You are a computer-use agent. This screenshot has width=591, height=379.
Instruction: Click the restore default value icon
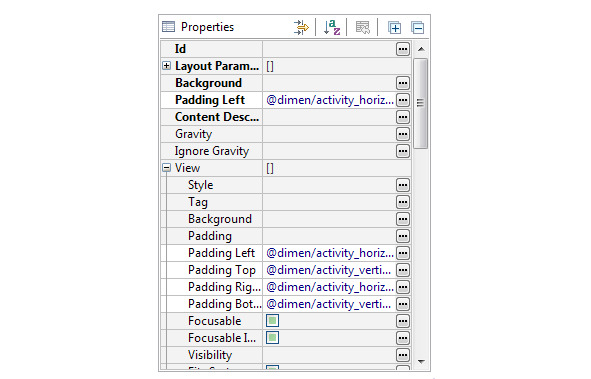[x=363, y=28]
